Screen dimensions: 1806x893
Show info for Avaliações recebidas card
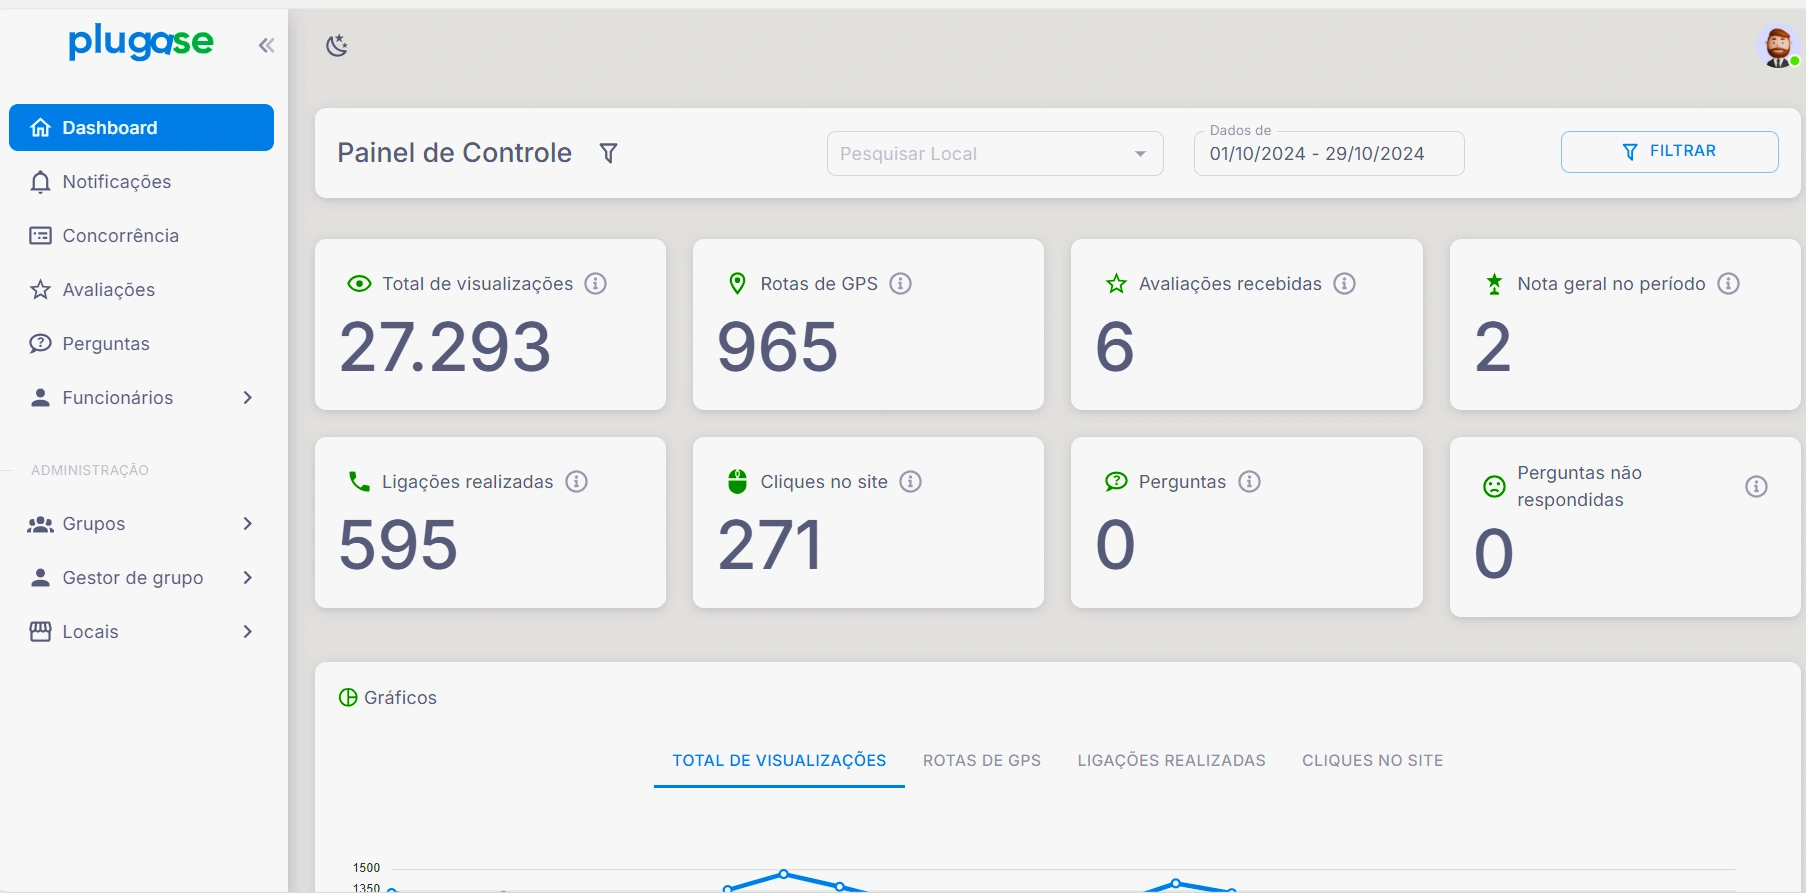1345,284
